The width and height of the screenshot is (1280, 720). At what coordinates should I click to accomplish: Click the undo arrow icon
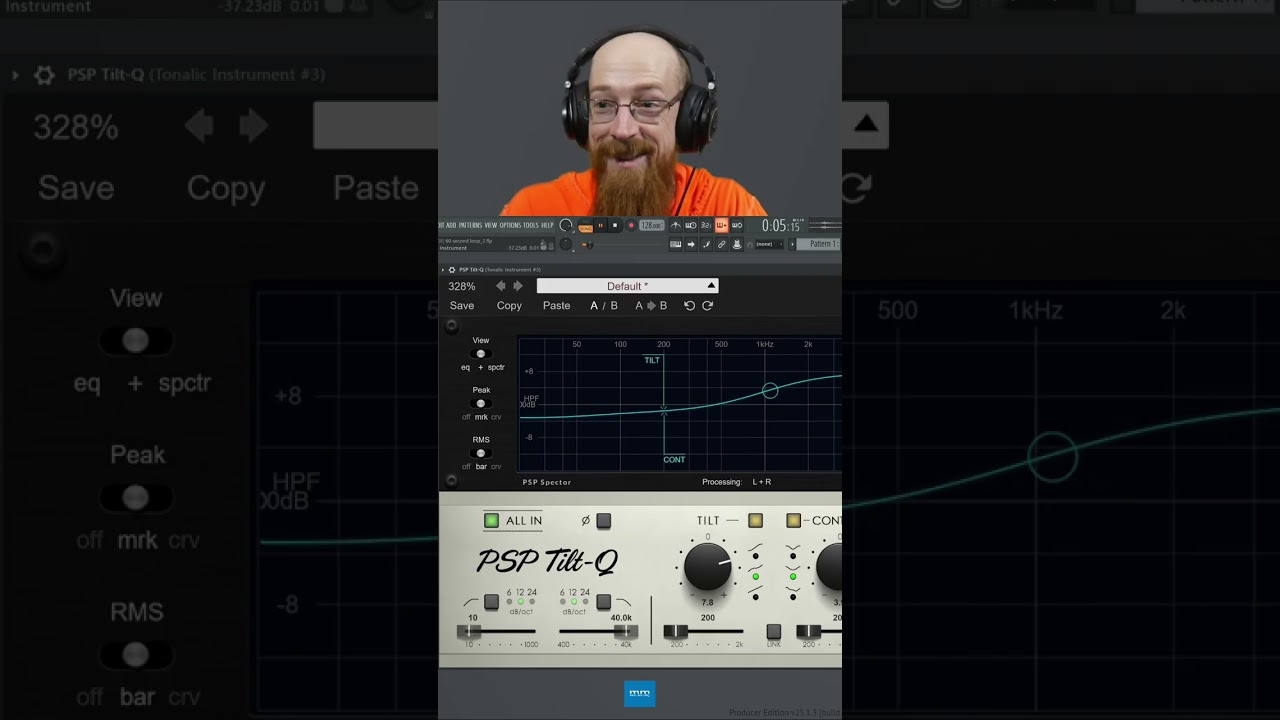coord(689,306)
